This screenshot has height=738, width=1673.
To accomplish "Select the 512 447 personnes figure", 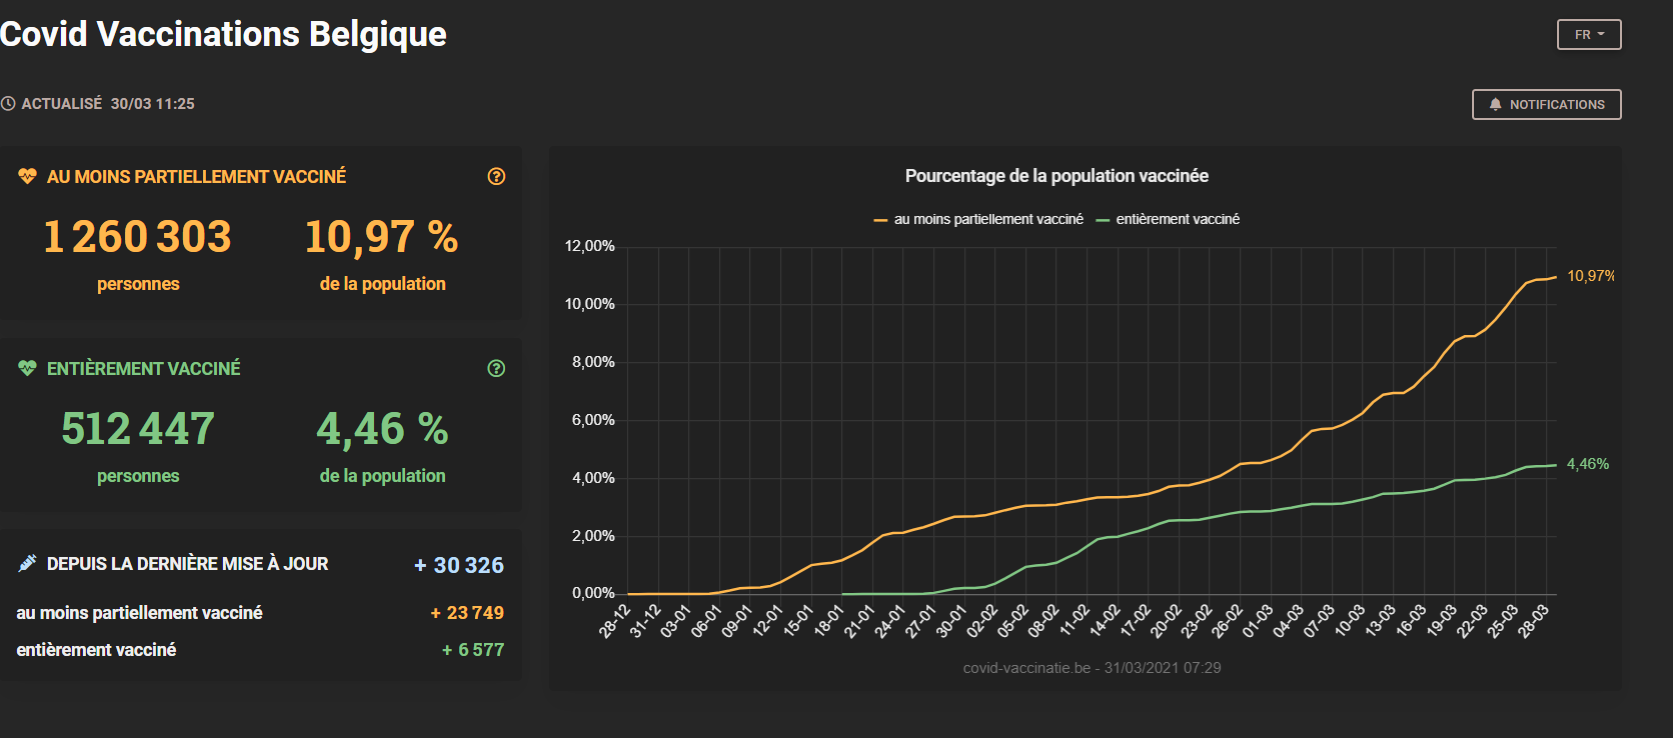I will point(138,429).
